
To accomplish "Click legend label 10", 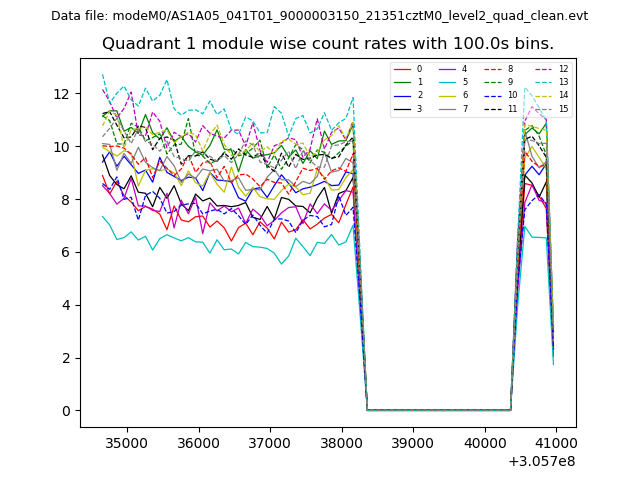I will 512,95.
